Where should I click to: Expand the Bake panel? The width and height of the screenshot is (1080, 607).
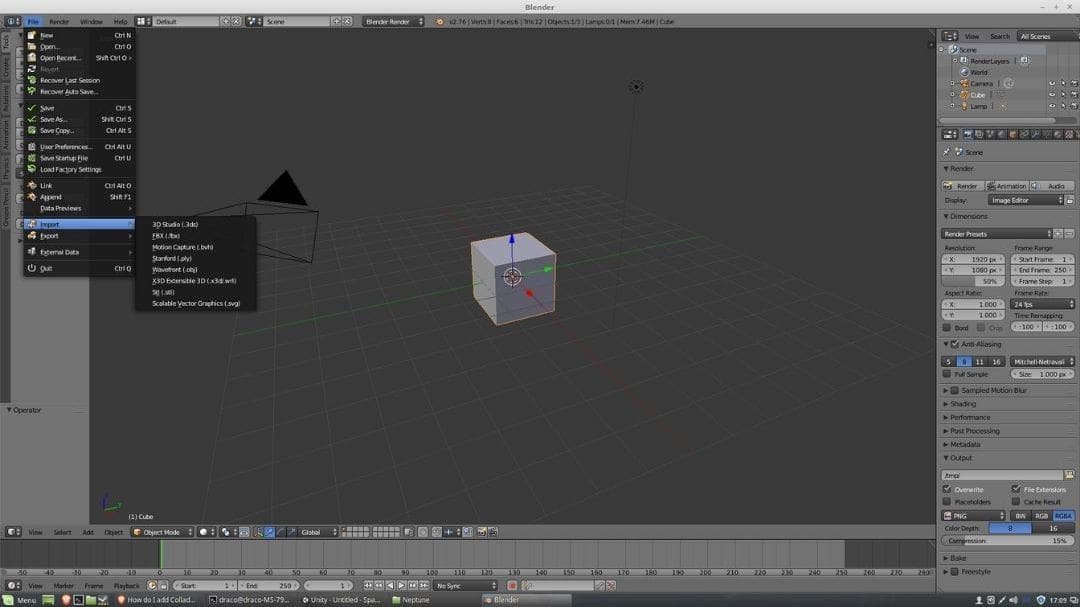957,558
